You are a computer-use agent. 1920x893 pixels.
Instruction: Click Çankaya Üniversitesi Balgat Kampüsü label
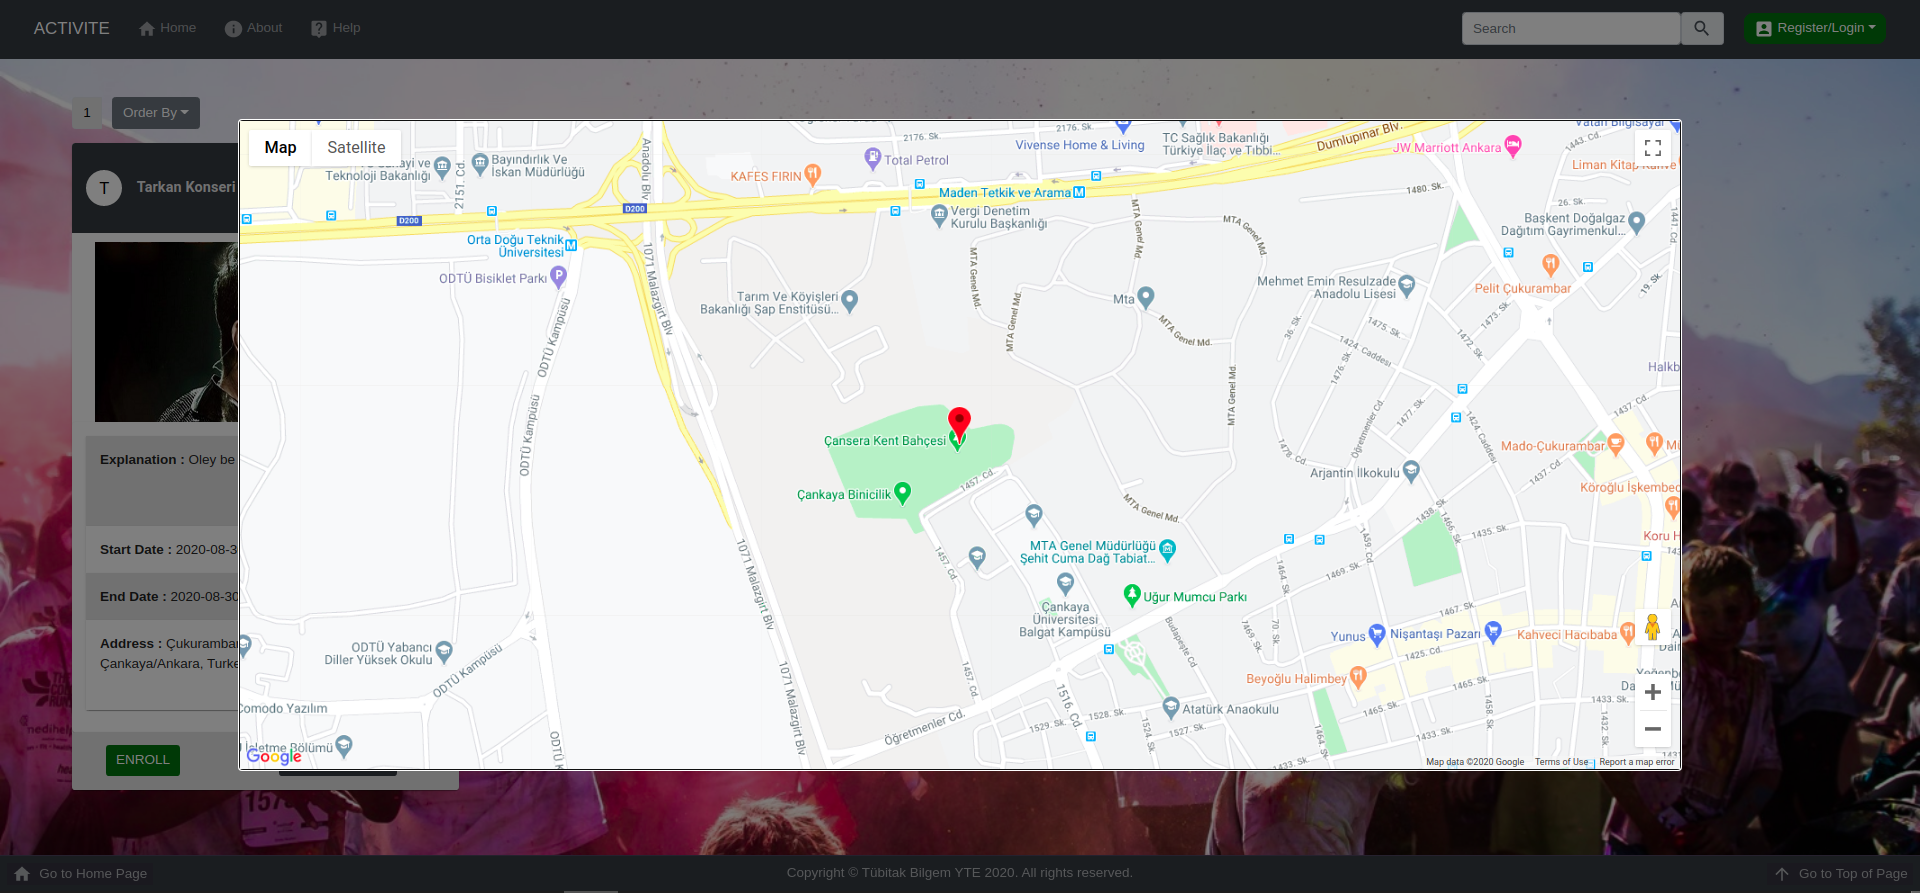(x=1065, y=620)
